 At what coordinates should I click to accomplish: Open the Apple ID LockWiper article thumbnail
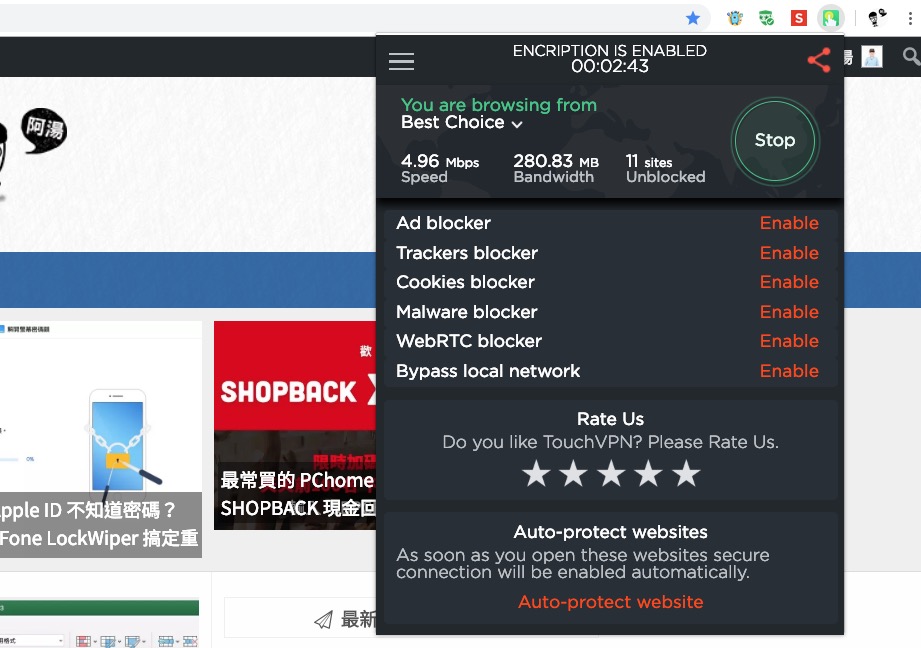coord(101,439)
